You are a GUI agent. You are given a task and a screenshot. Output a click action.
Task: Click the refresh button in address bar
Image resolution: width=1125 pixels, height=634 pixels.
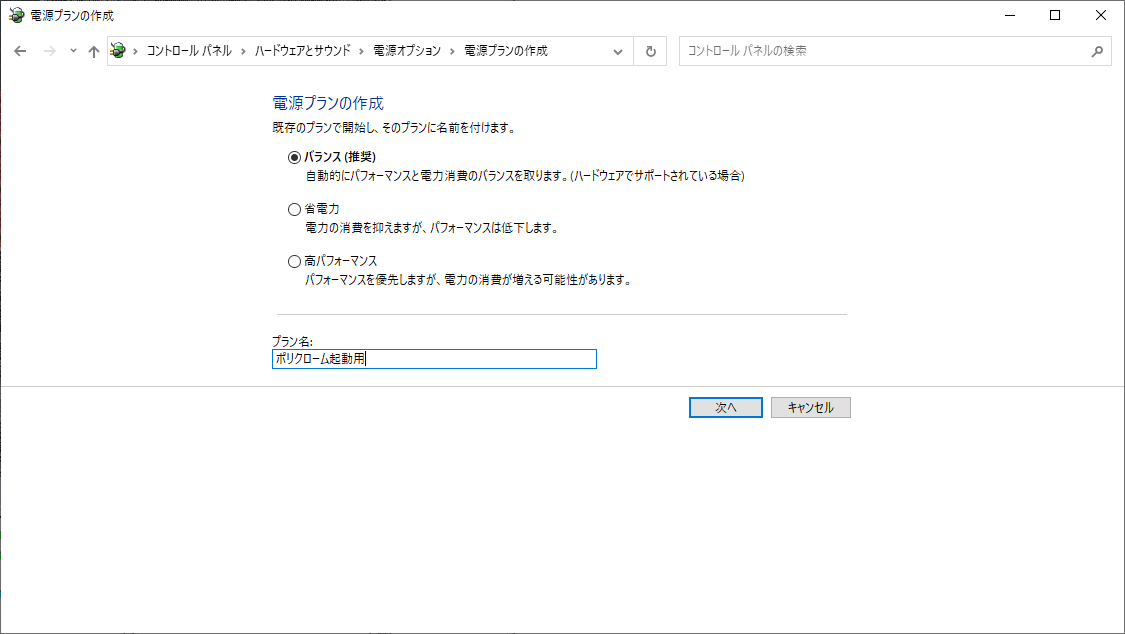coord(651,51)
